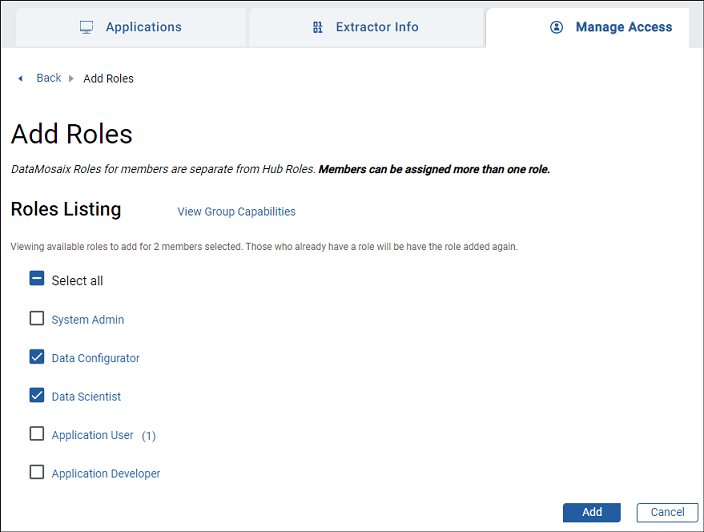Uncheck the Data Scientist checkbox

[37, 396]
